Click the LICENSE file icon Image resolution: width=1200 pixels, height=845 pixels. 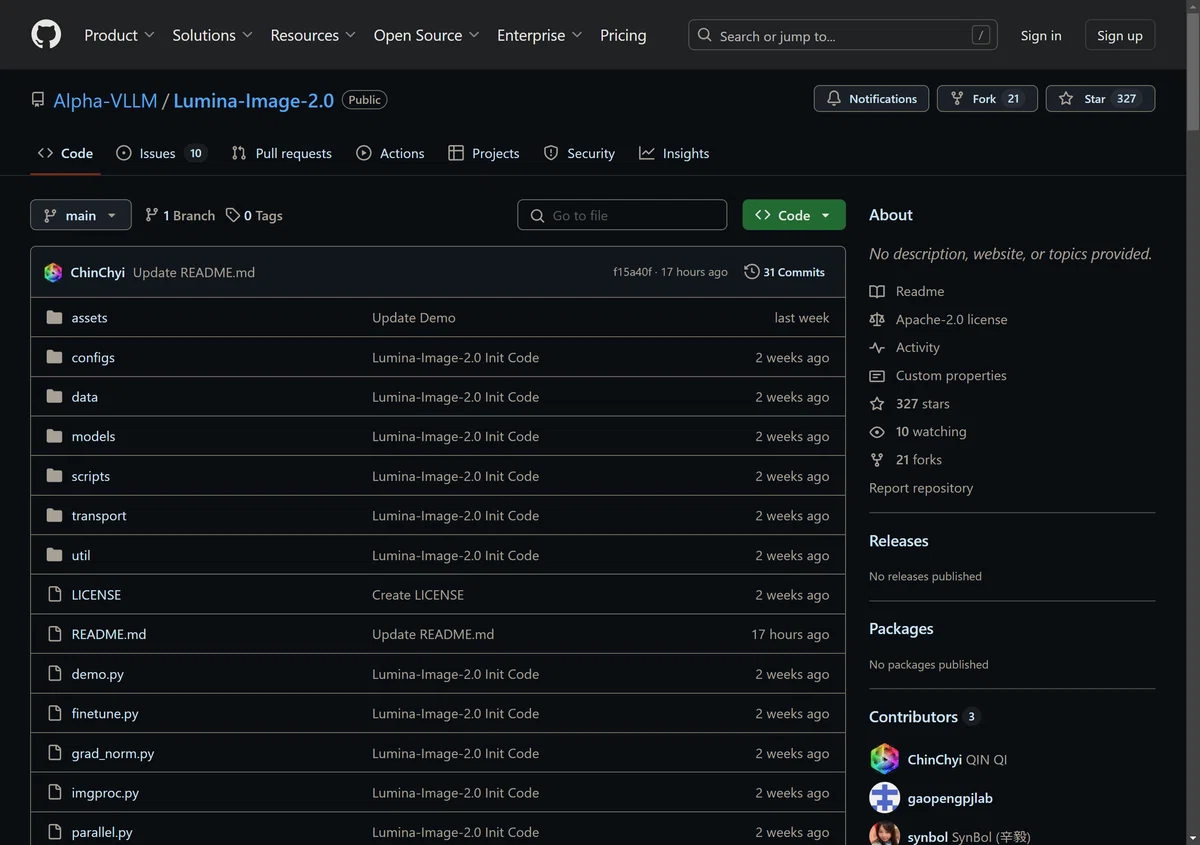coord(54,595)
